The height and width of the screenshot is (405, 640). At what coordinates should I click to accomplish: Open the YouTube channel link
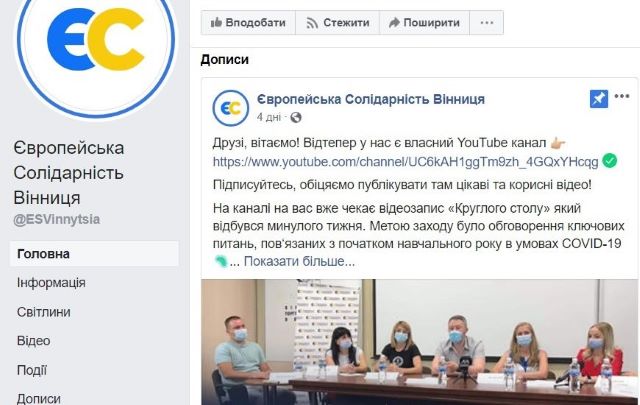(405, 162)
